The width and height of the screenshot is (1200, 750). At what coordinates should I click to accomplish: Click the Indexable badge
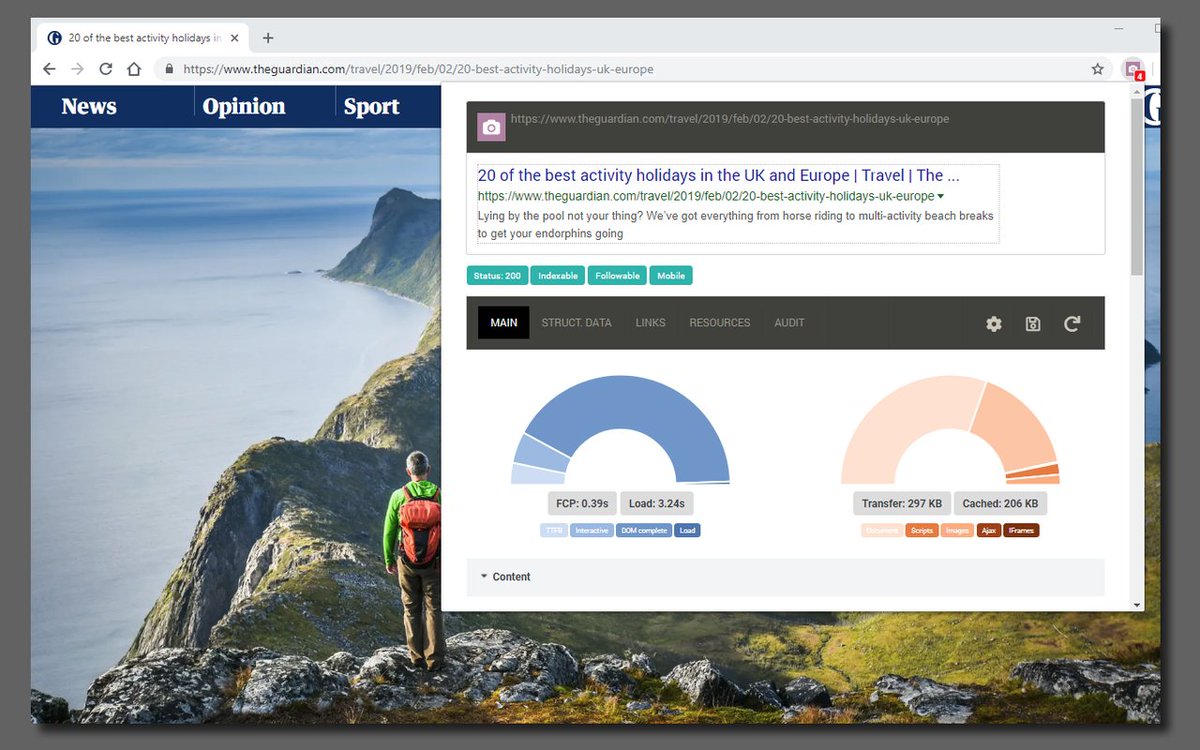pos(558,275)
